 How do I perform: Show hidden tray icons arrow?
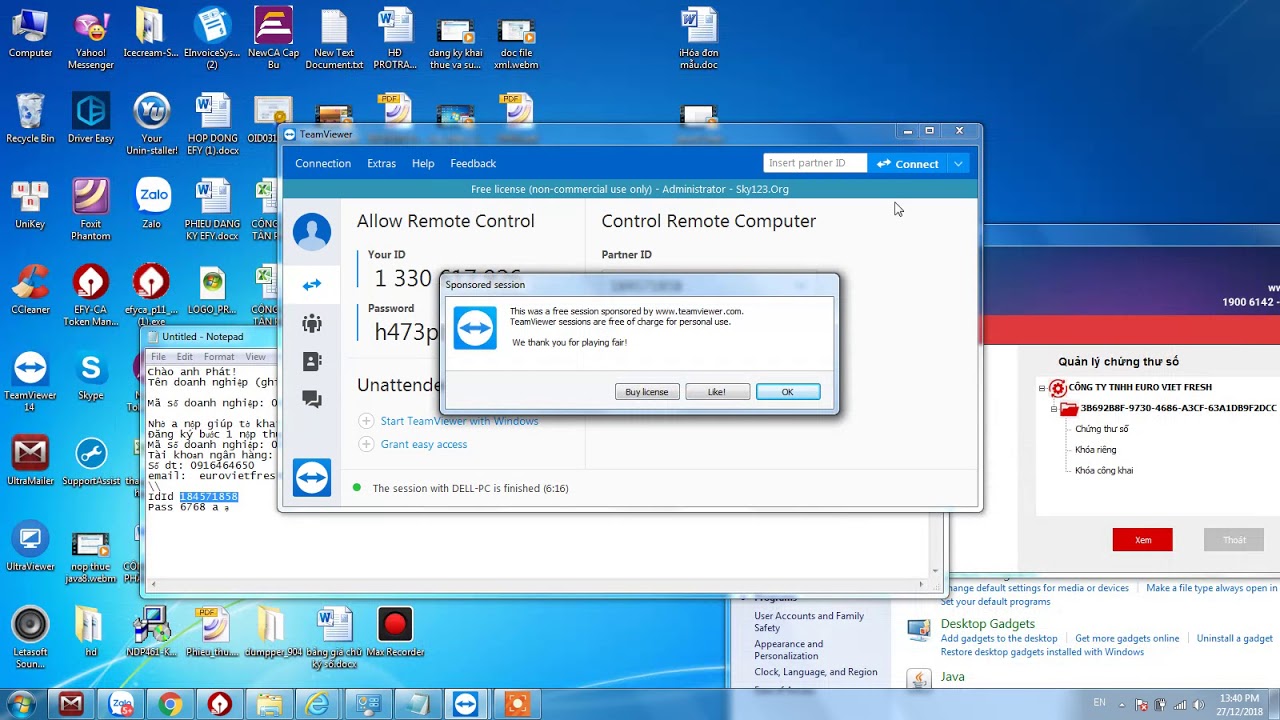tap(1122, 704)
